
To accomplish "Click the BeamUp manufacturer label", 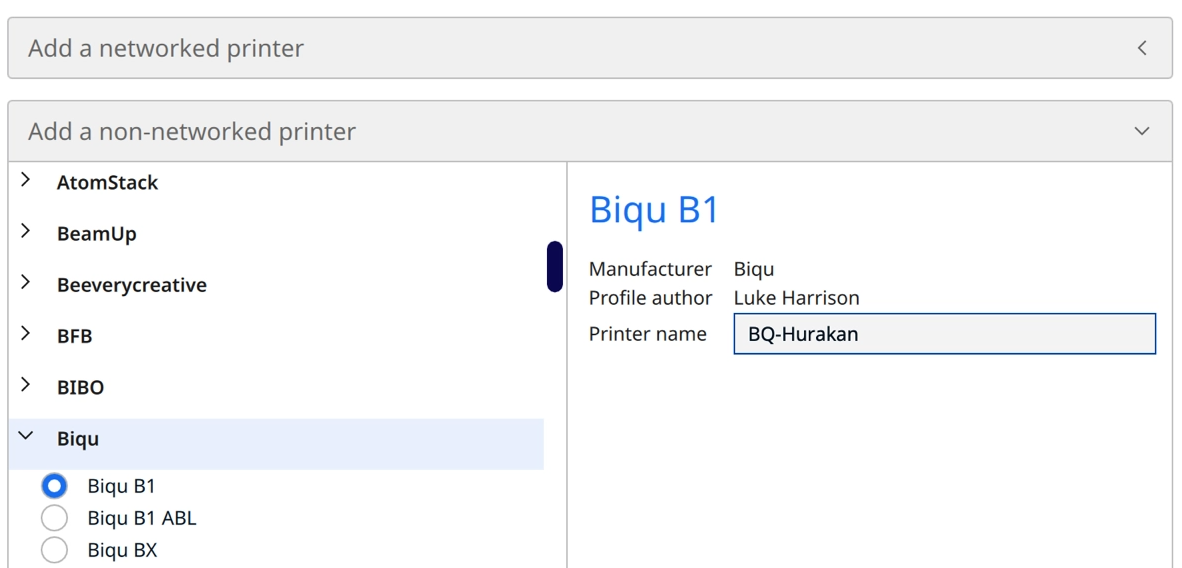I will click(96, 234).
